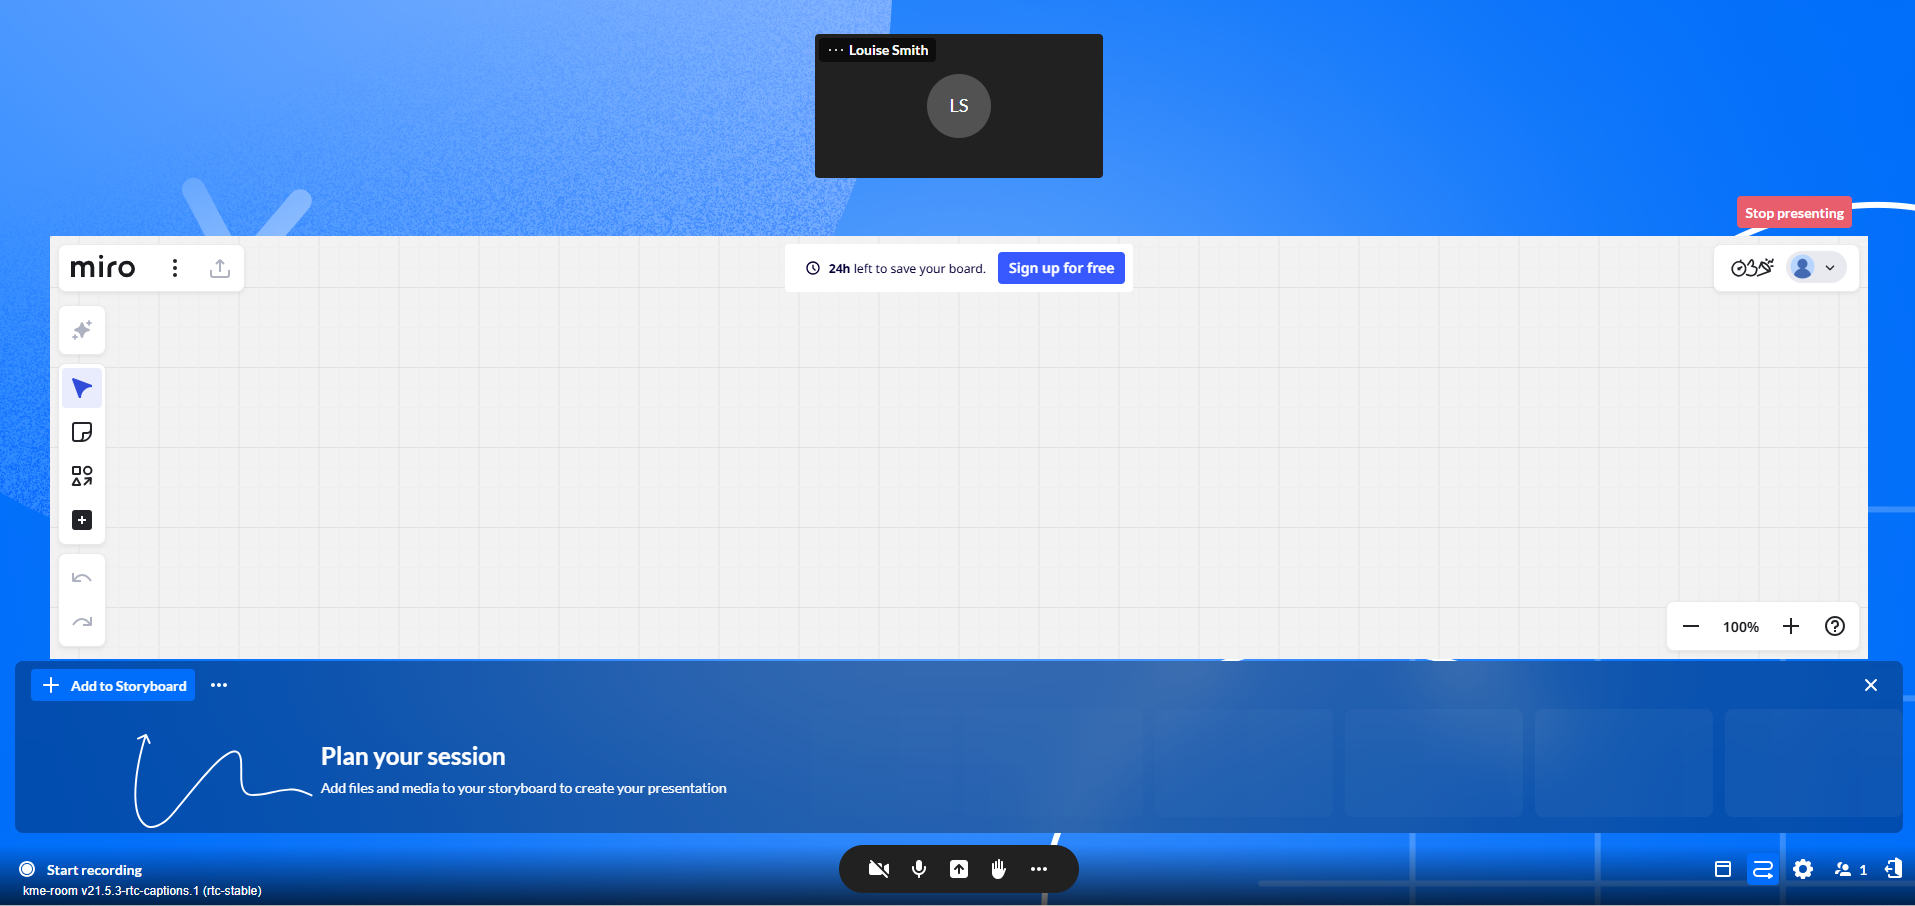Open the participants list
The width and height of the screenshot is (1915, 906).
pos(1851,869)
